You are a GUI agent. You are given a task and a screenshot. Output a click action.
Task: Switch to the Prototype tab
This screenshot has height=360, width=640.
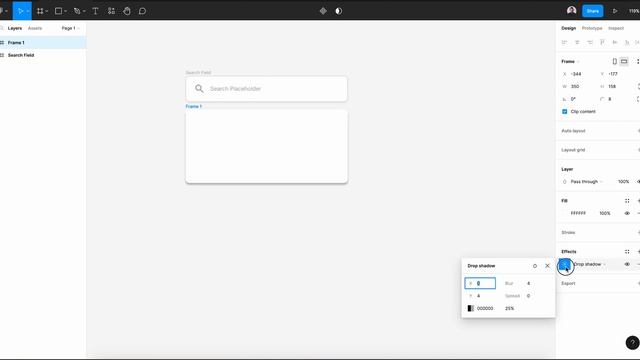(x=592, y=28)
